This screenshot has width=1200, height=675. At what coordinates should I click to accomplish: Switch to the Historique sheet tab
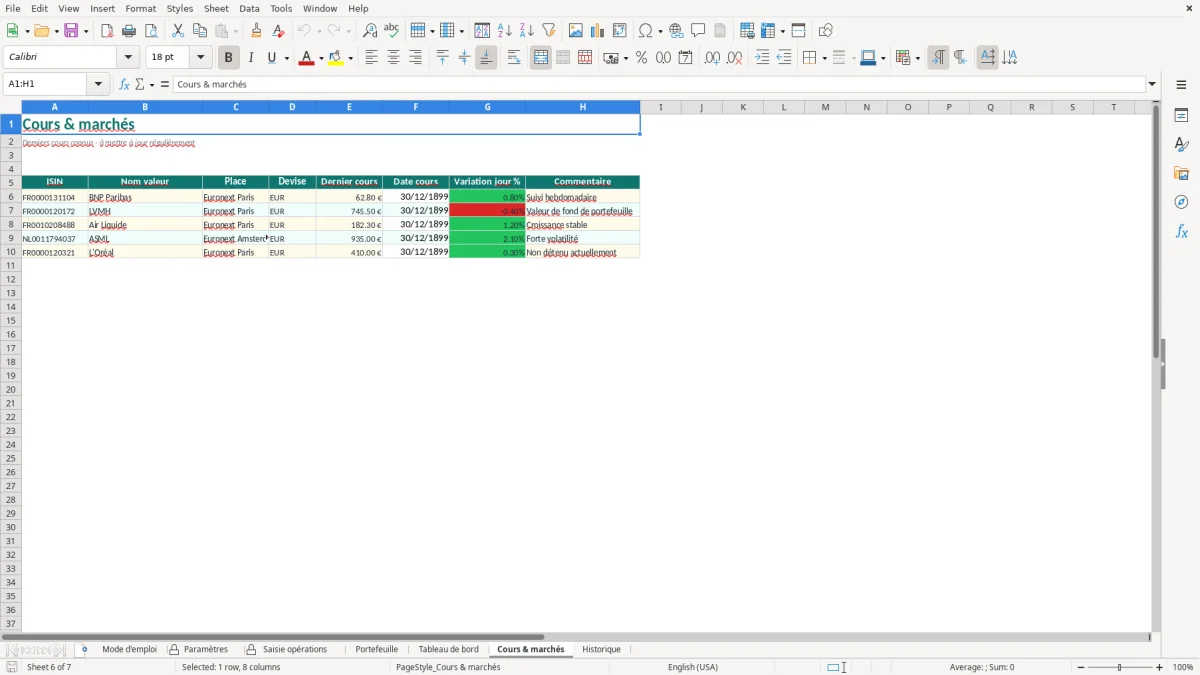pos(601,650)
